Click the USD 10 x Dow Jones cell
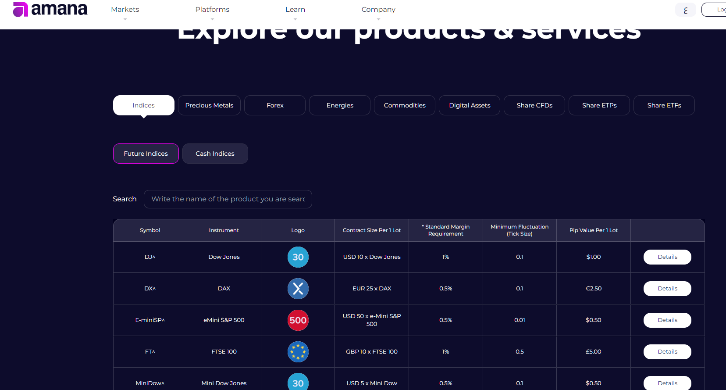This screenshot has width=726, height=390. coord(371,257)
